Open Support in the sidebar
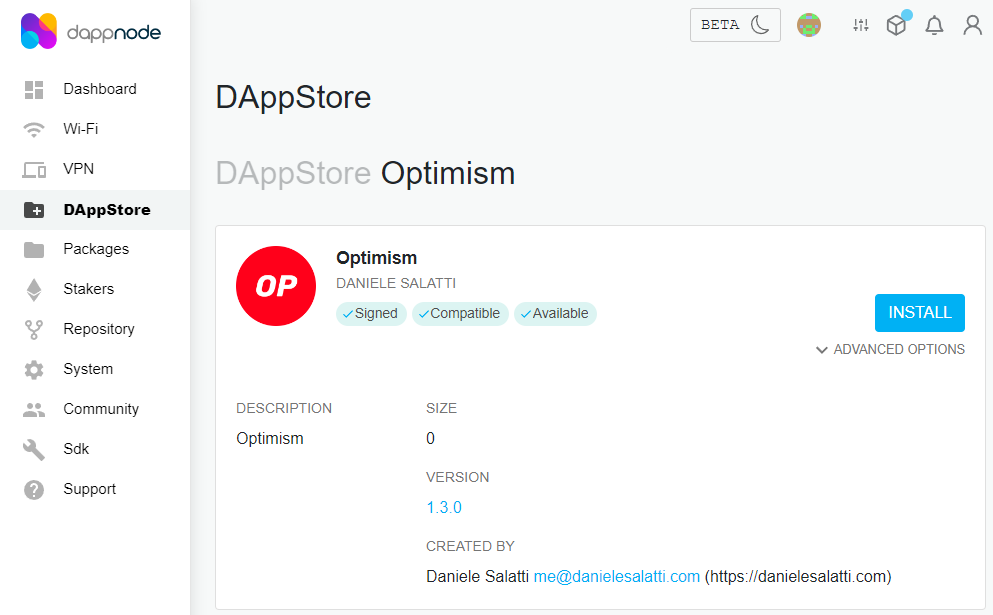This screenshot has height=615, width=993. tap(95, 489)
